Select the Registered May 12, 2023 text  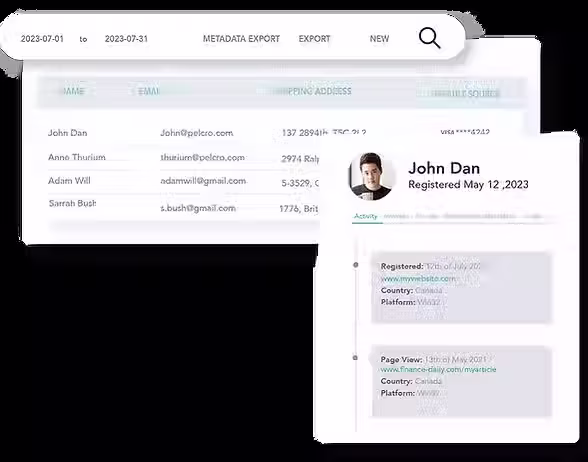tap(468, 184)
